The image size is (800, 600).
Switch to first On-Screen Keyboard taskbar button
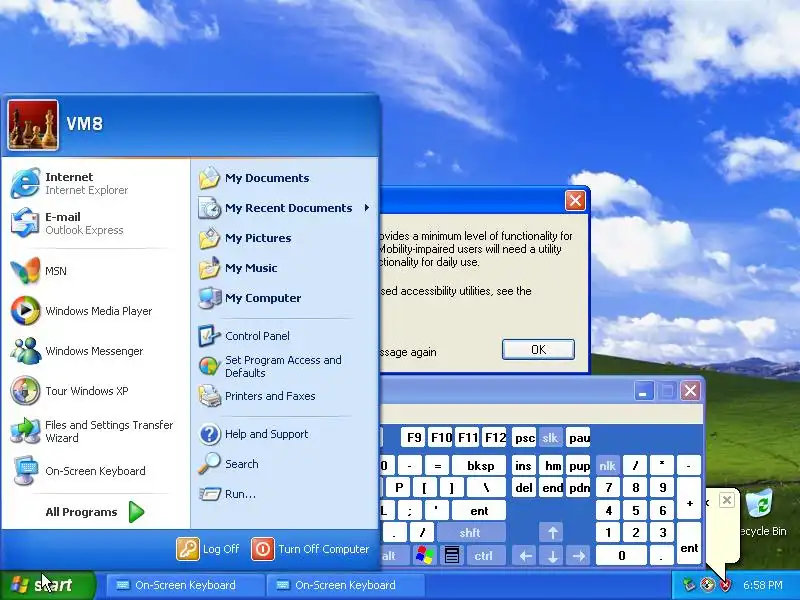tap(184, 585)
